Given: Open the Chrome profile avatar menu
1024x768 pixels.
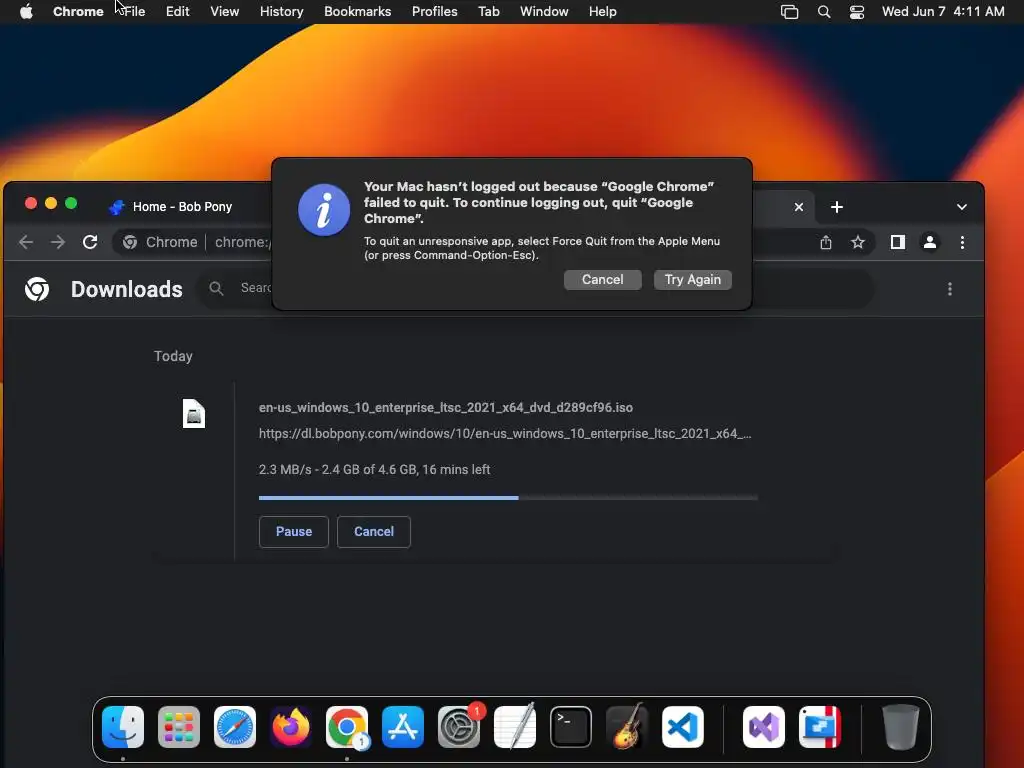Looking at the screenshot, I should click(930, 242).
